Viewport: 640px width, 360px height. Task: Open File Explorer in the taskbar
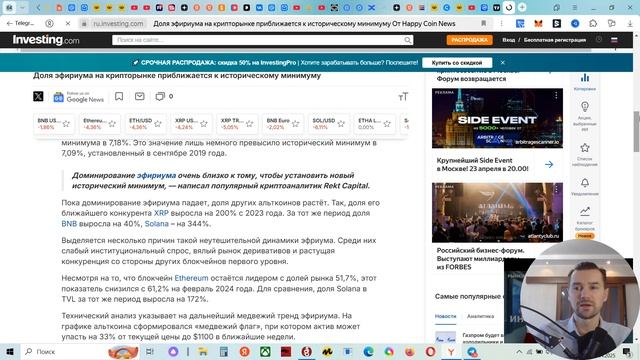pyautogui.click(x=203, y=351)
